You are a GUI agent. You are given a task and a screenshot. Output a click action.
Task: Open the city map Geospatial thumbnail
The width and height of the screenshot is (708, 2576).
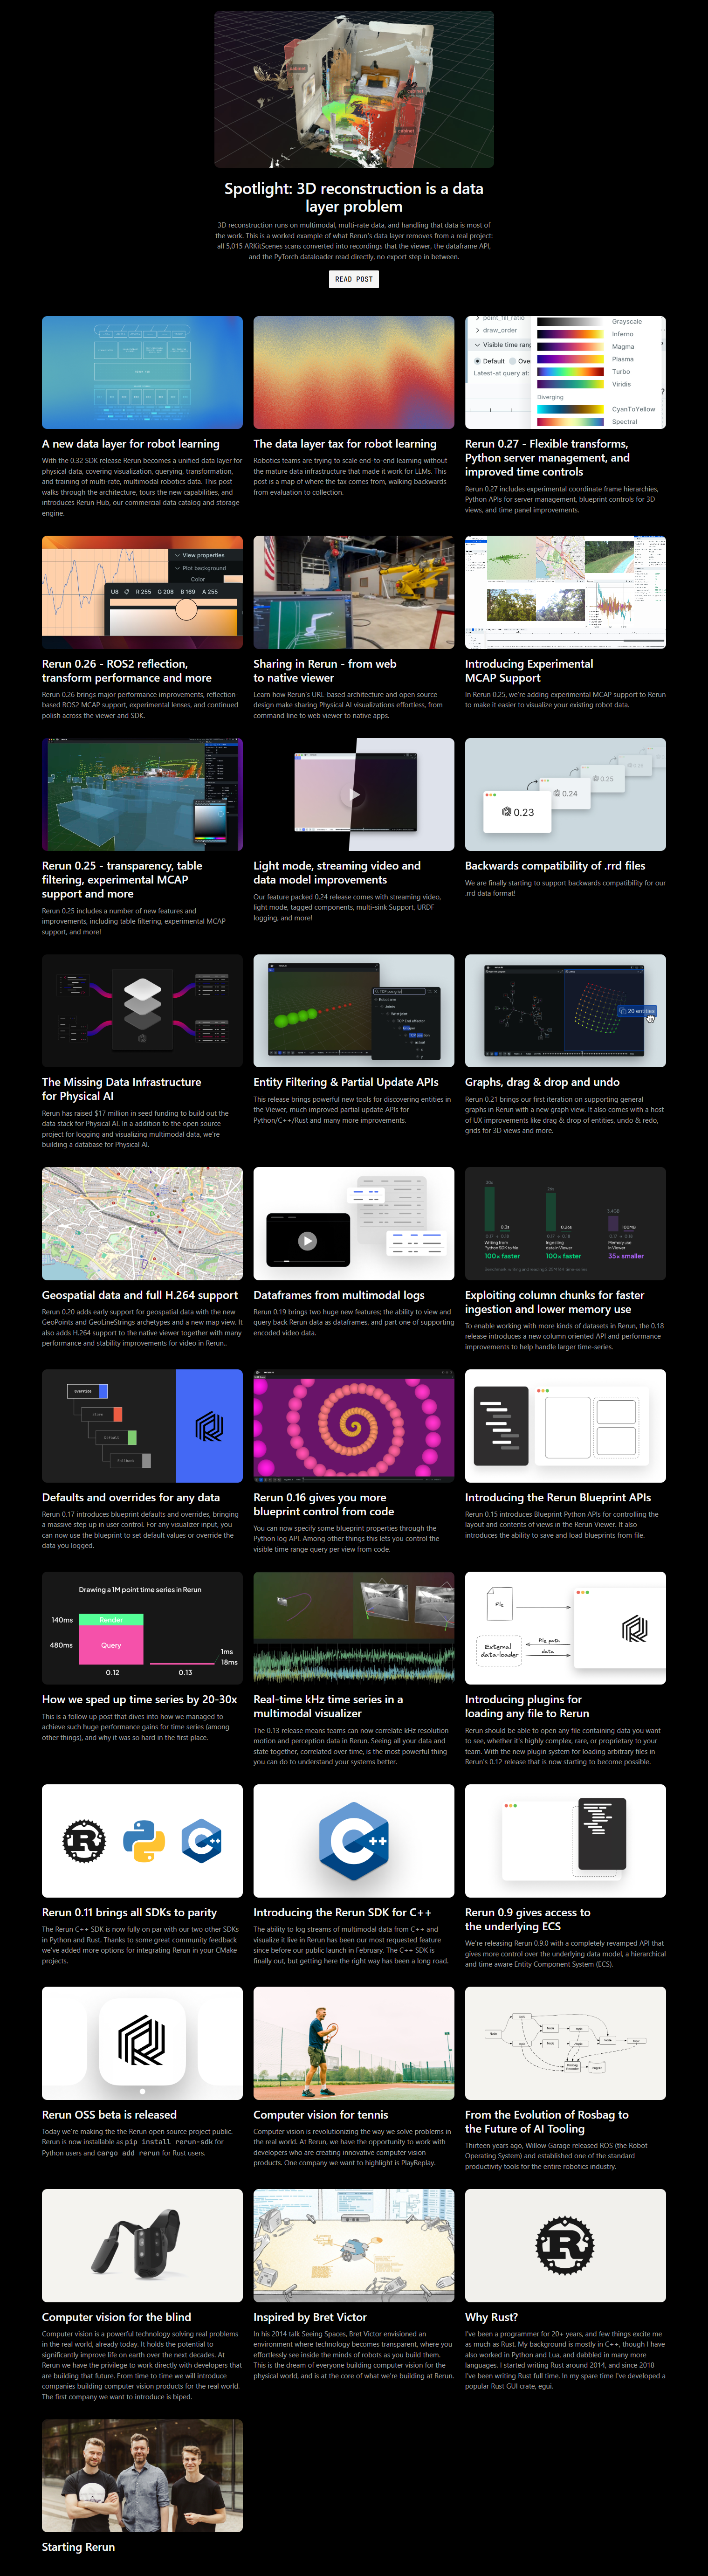point(142,1223)
